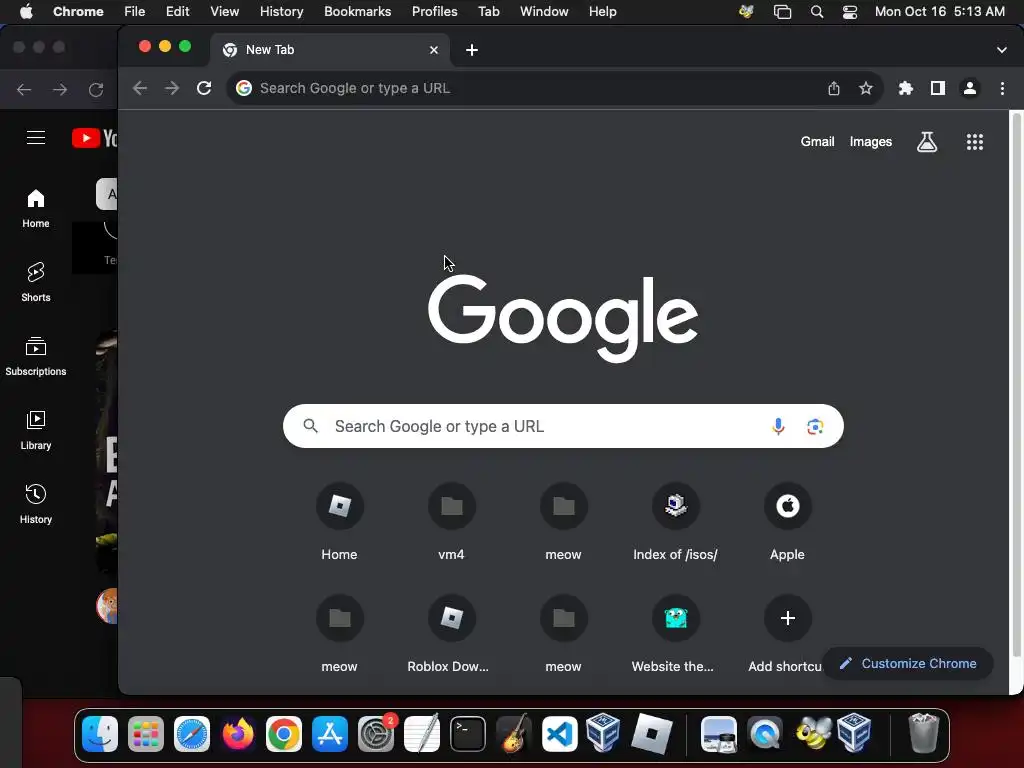Open the Apple menu
The width and height of the screenshot is (1024, 768).
point(26,12)
